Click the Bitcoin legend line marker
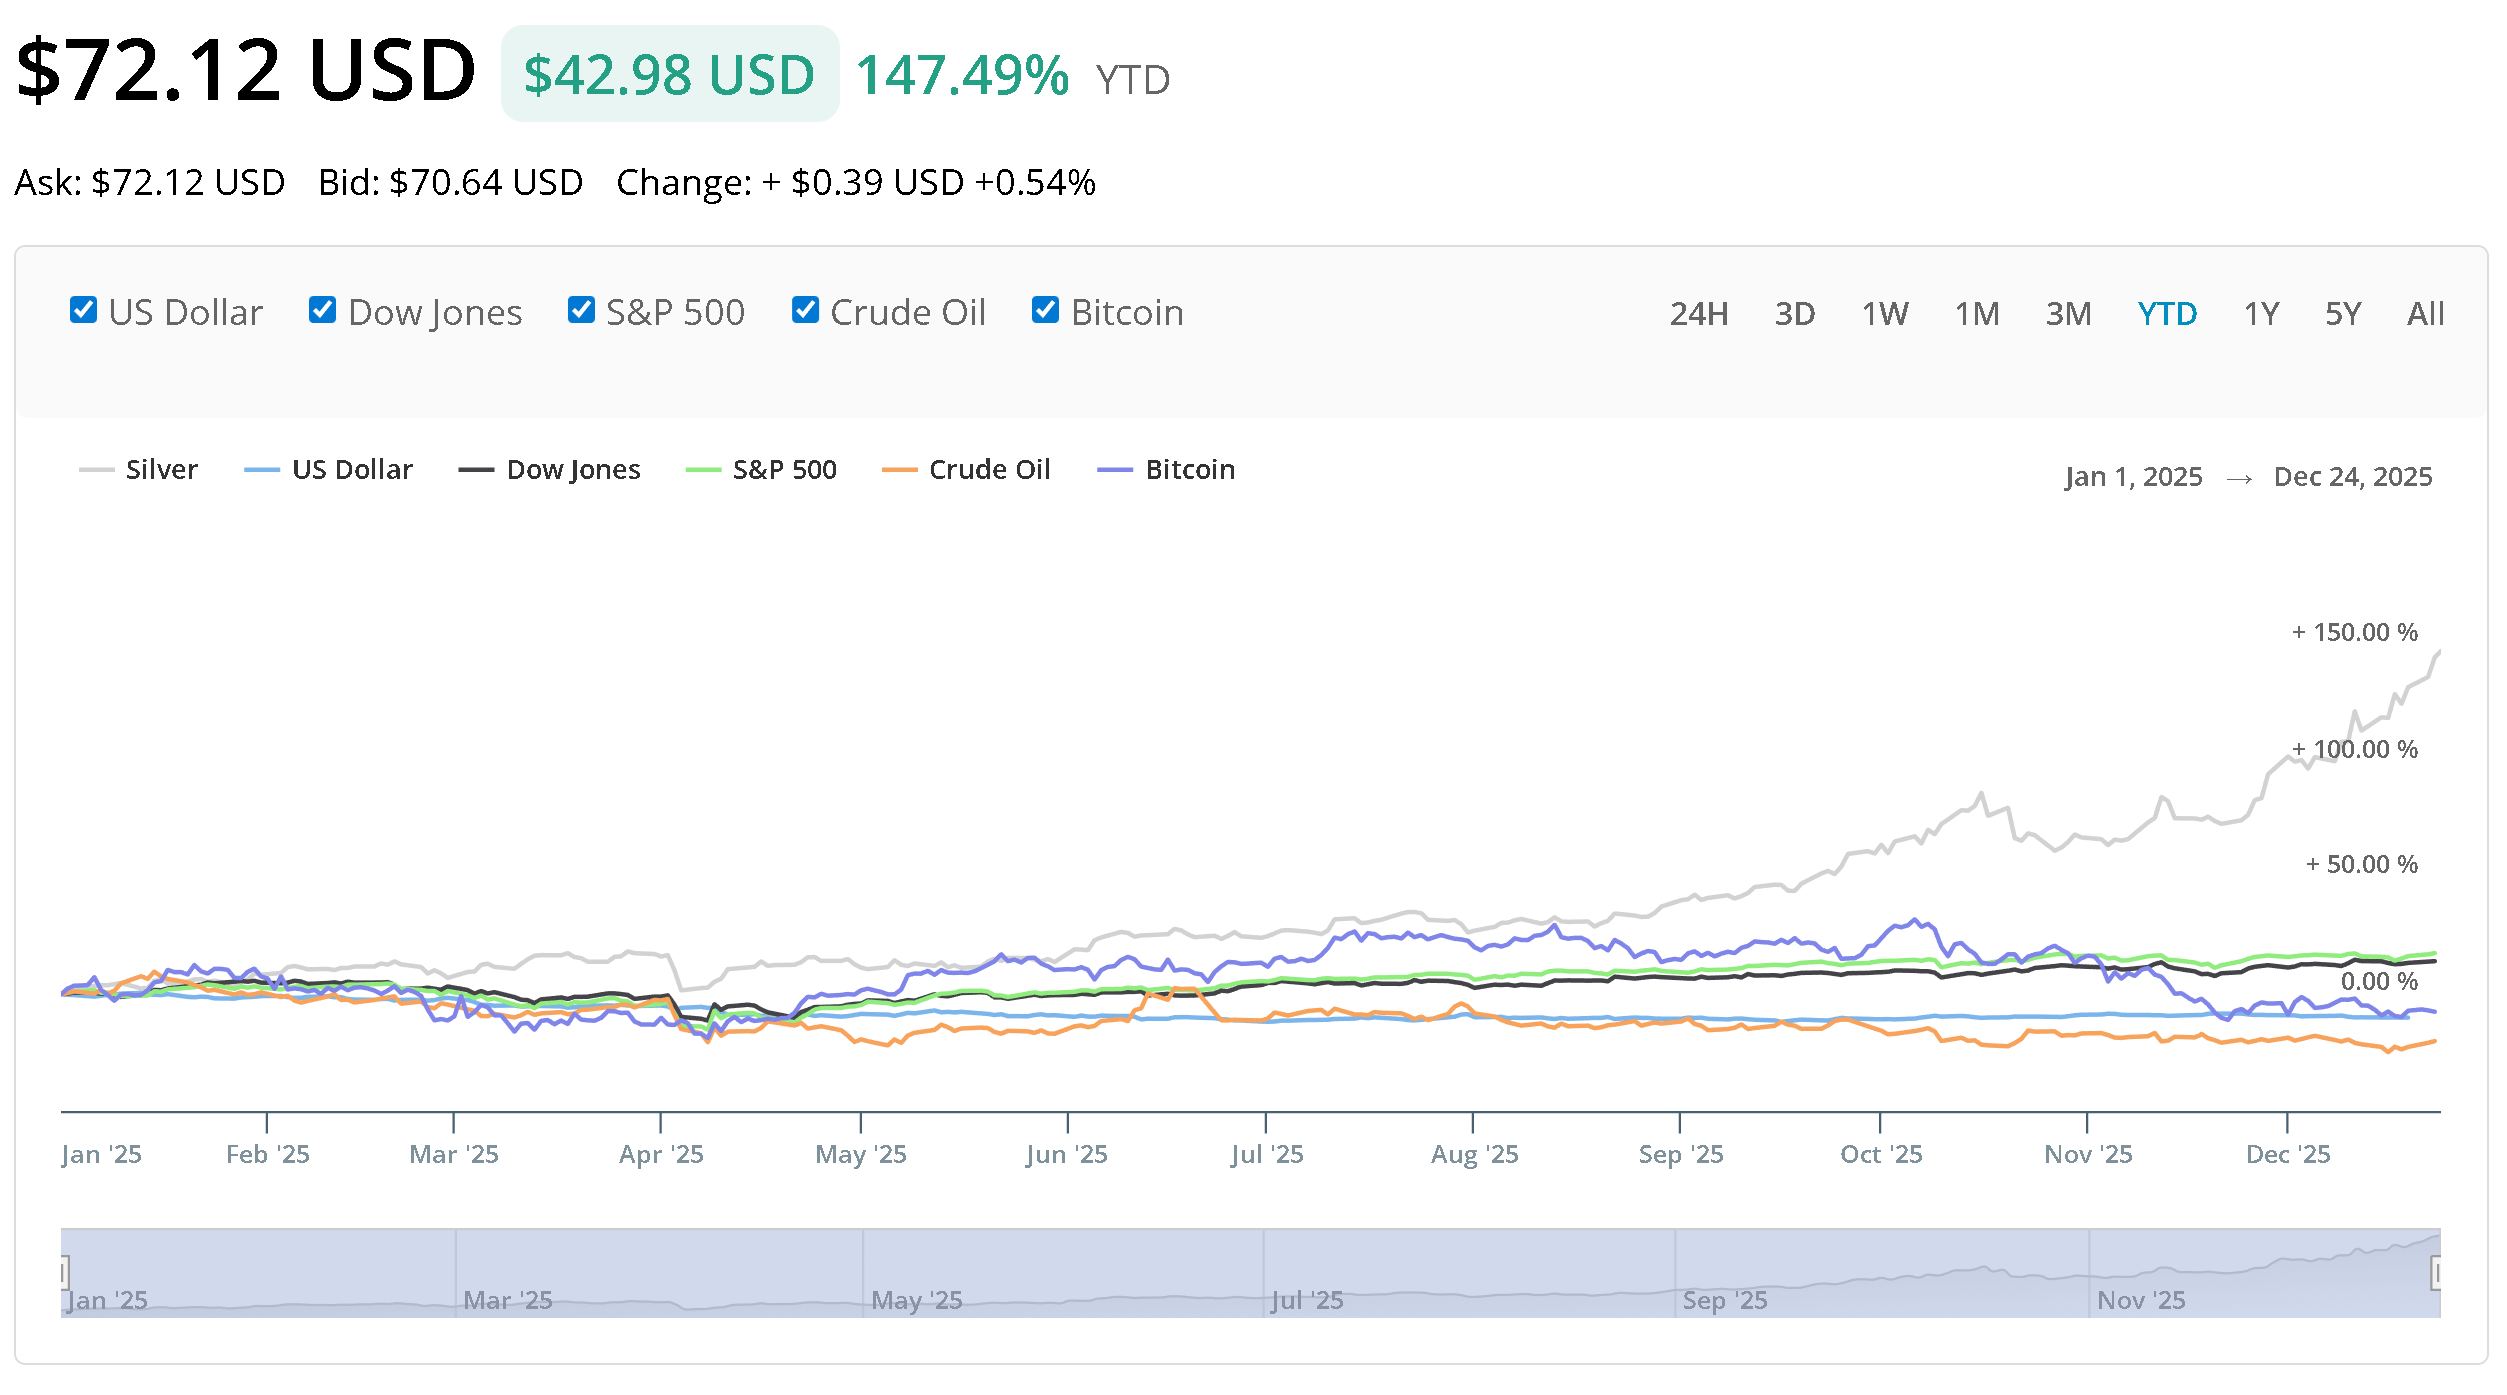This screenshot has height=1395, width=2507. pos(1114,470)
